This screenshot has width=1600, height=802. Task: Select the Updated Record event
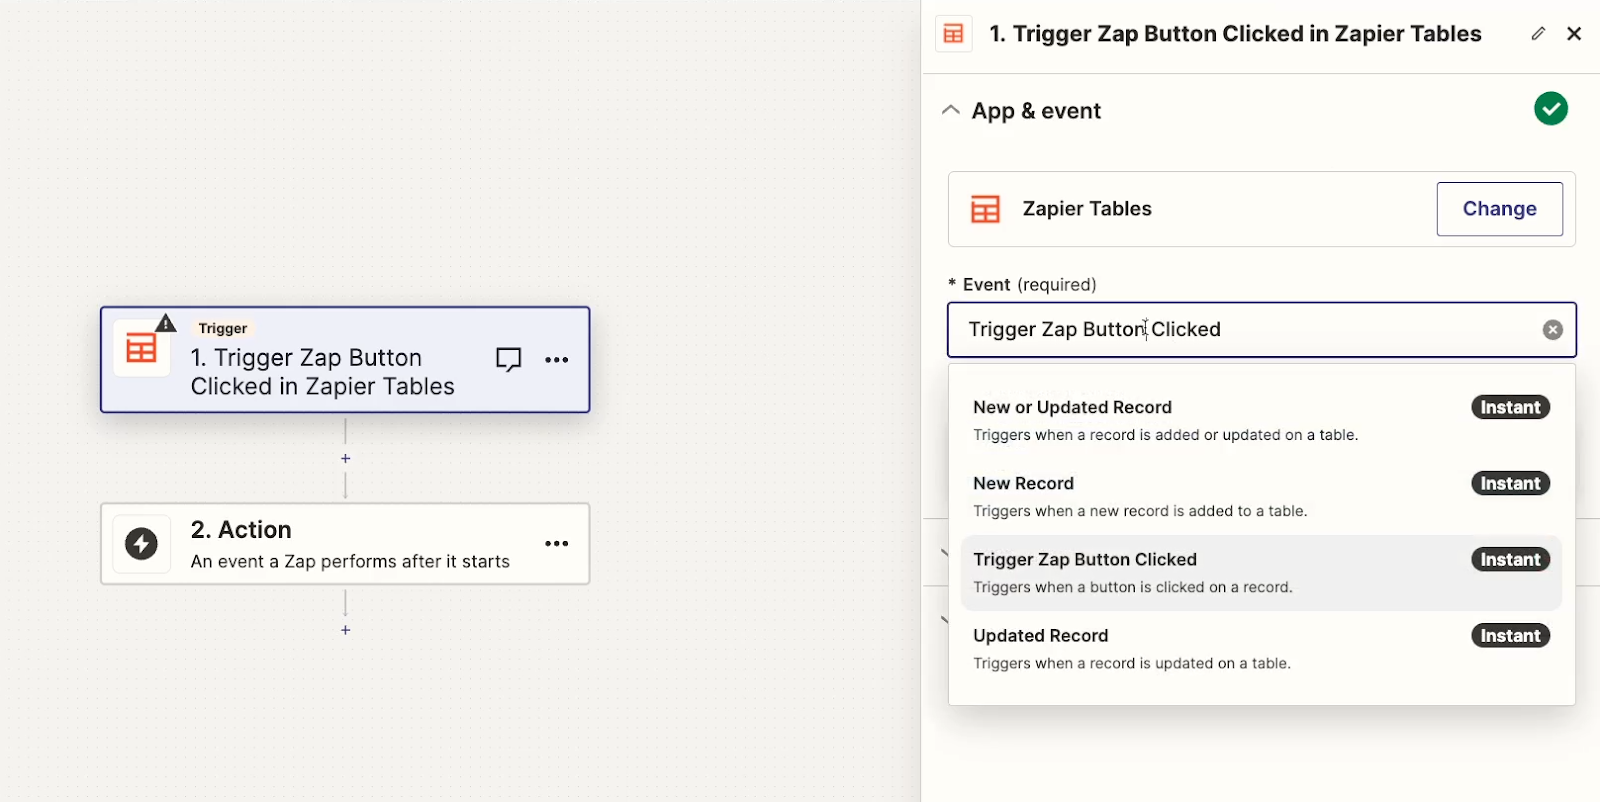point(1262,649)
